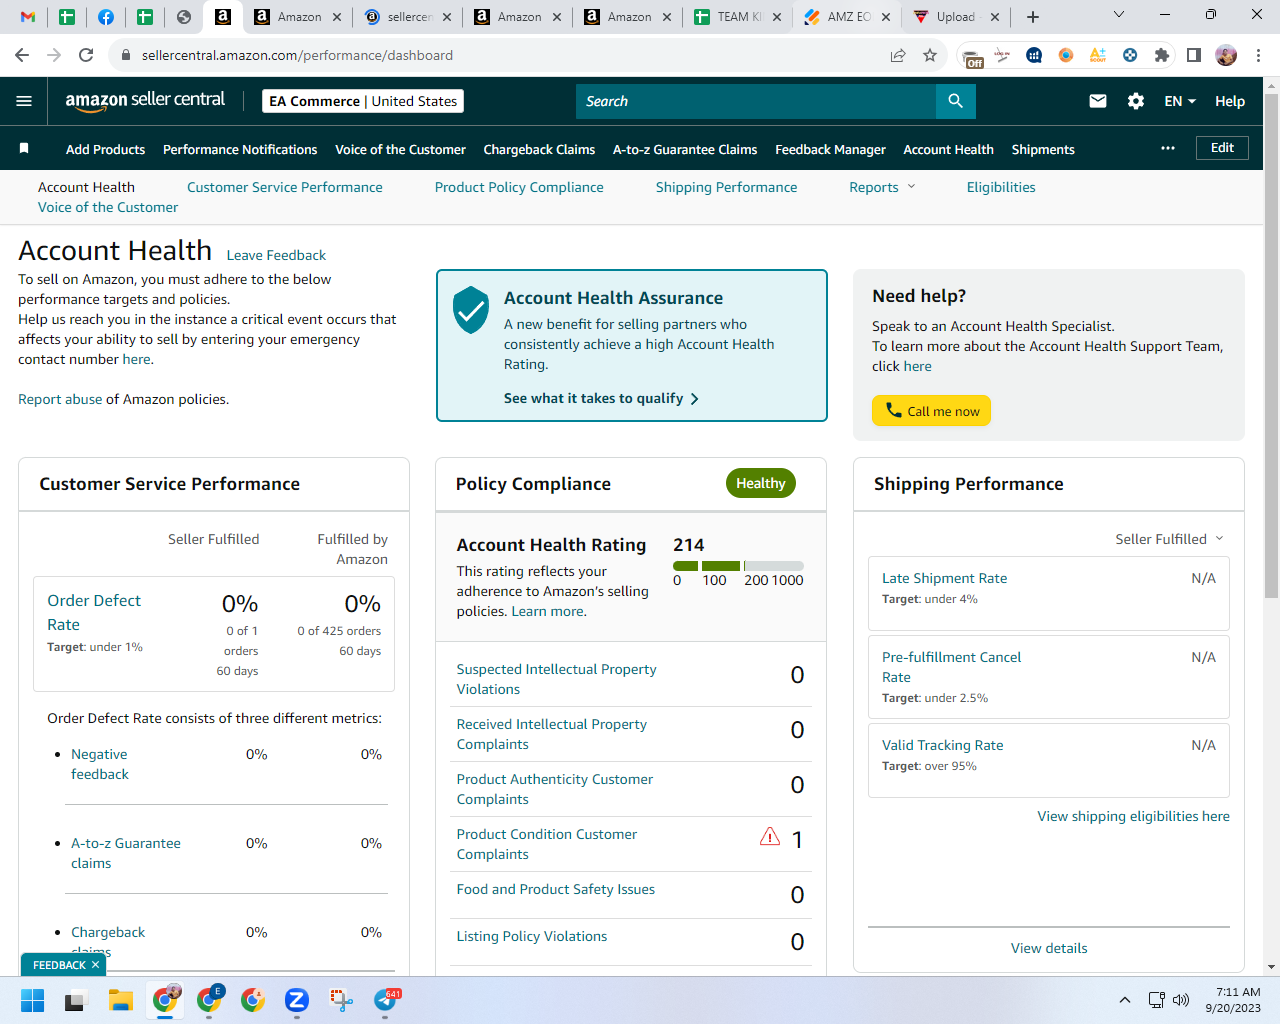
Task: Open the Settings gear icon
Action: tap(1136, 101)
